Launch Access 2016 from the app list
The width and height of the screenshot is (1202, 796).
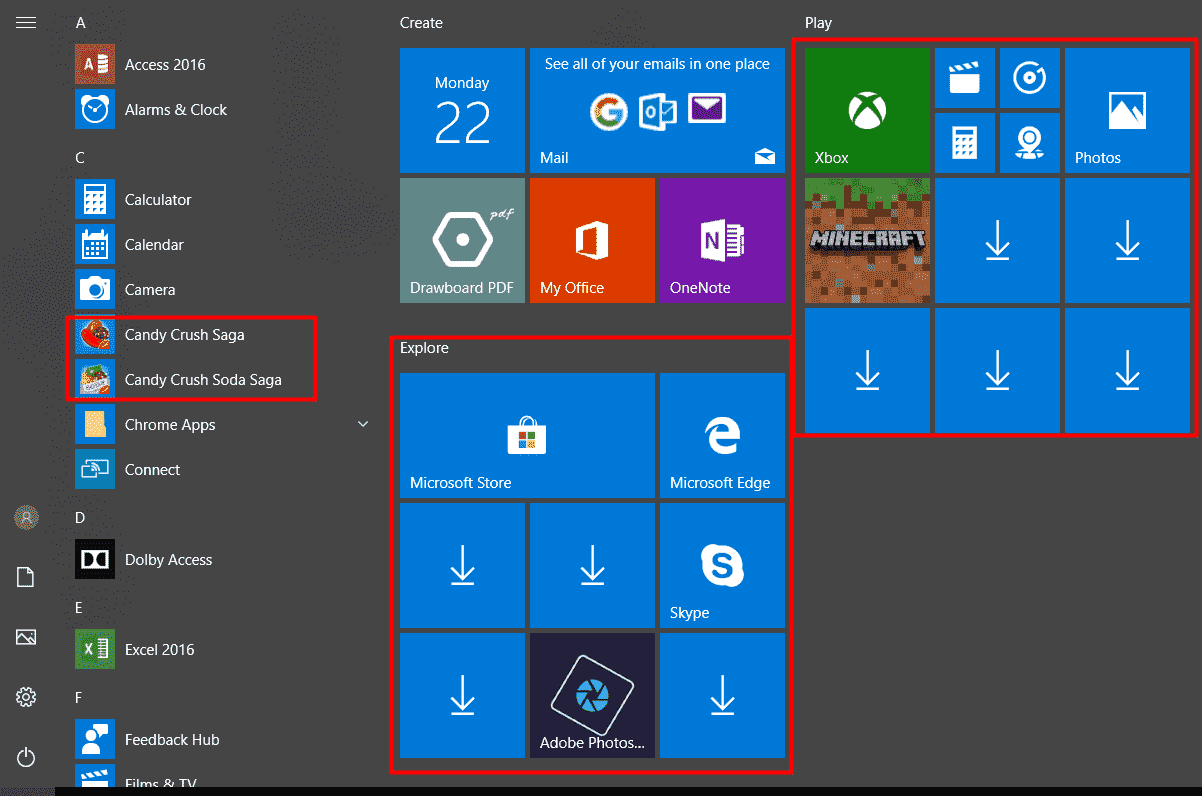[222, 64]
